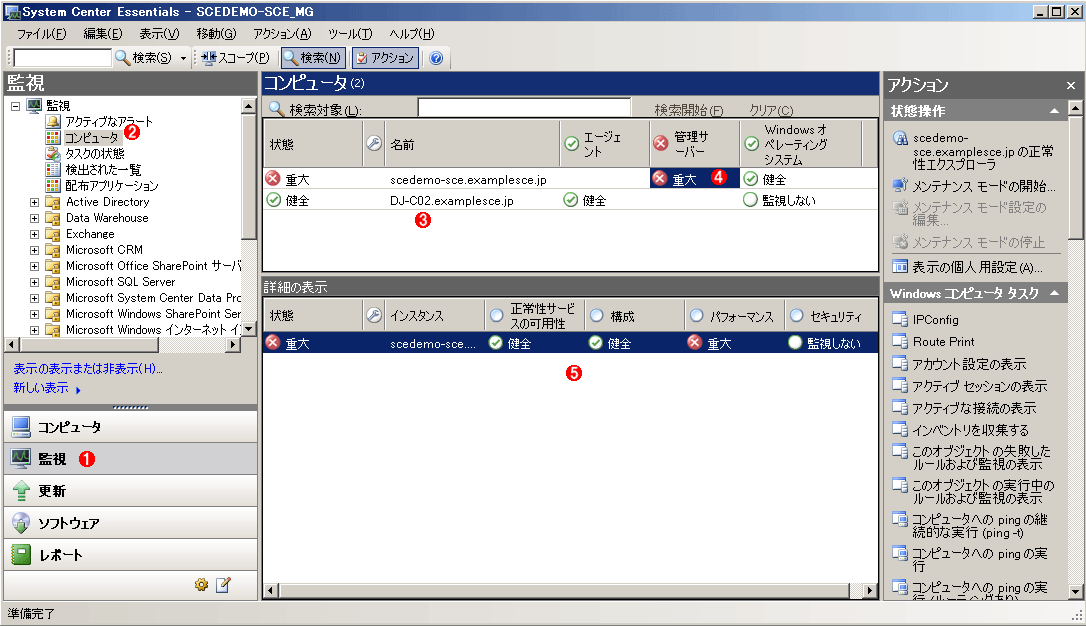Click the help question mark toolbar icon
Image resolution: width=1086 pixels, height=626 pixels.
point(436,58)
